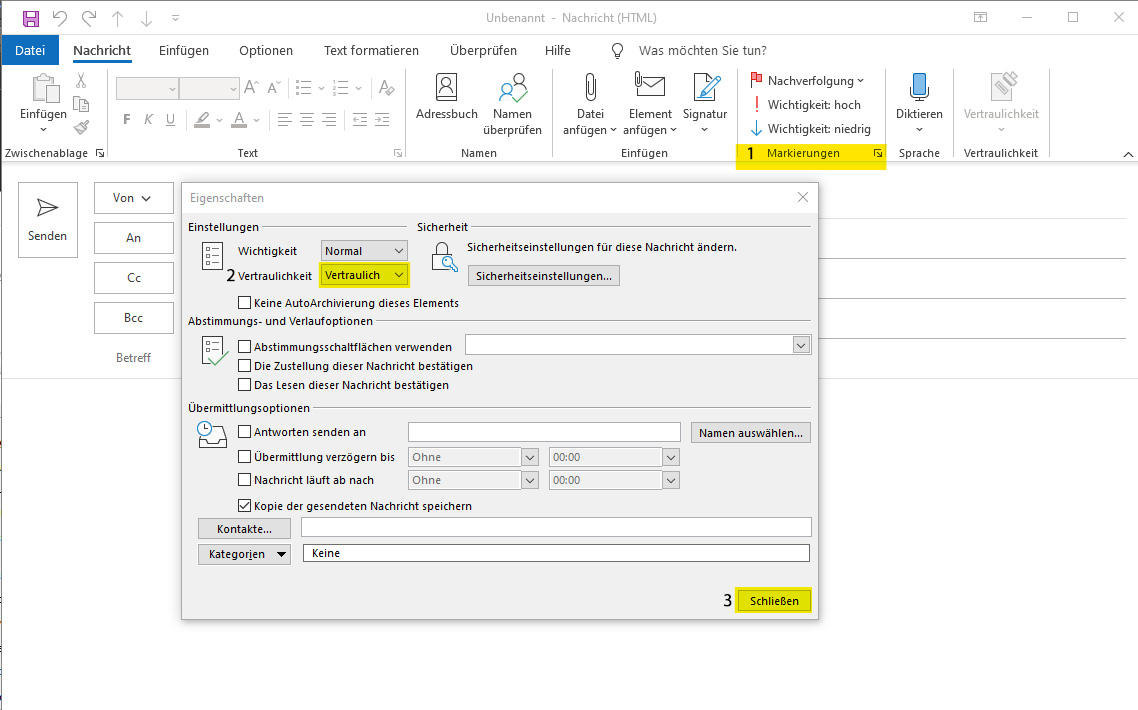Center the text alignment

(x=307, y=120)
